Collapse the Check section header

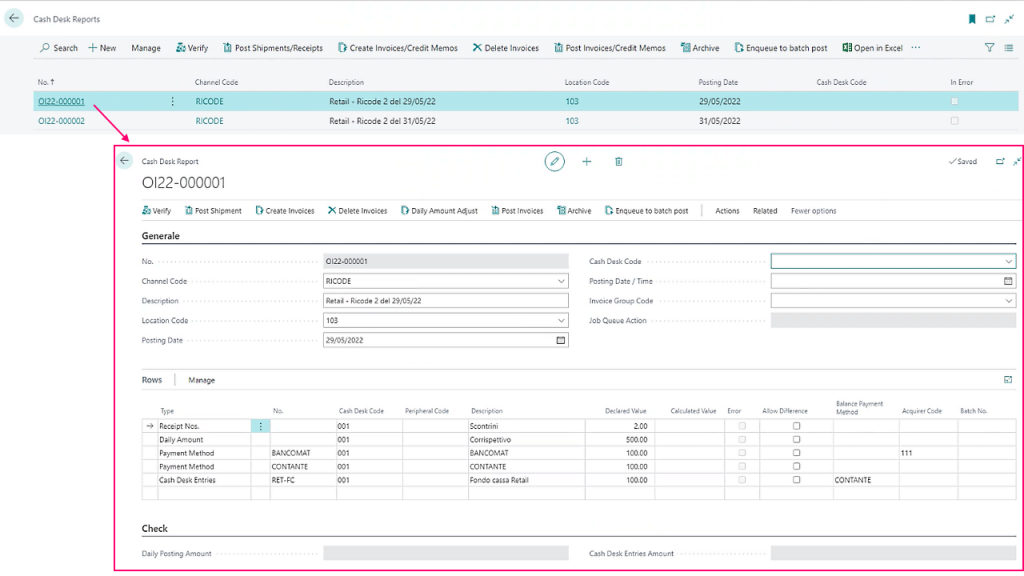[155, 528]
